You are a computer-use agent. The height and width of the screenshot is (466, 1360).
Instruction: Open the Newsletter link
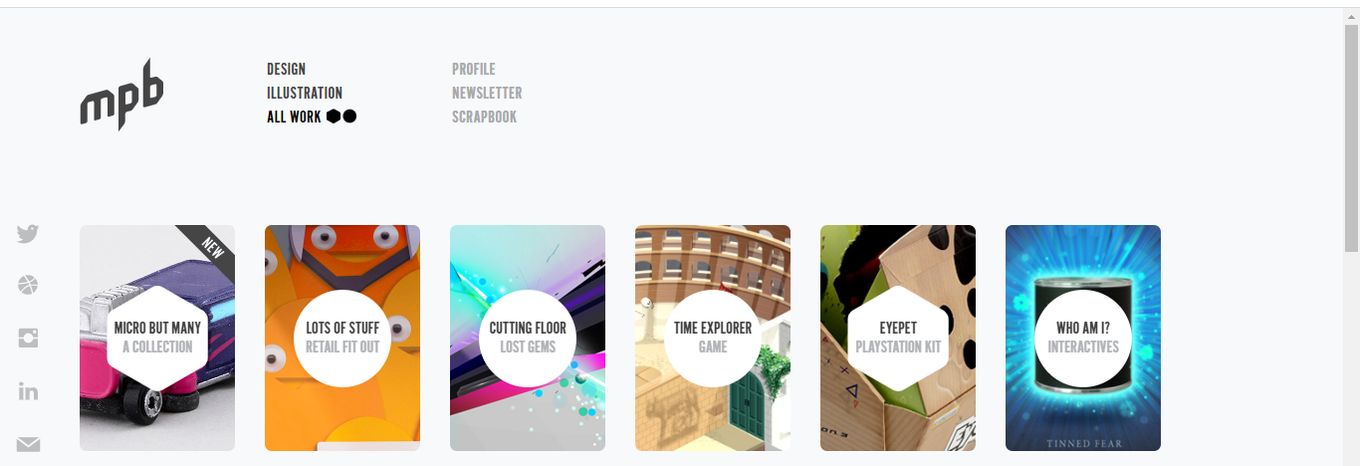click(487, 93)
